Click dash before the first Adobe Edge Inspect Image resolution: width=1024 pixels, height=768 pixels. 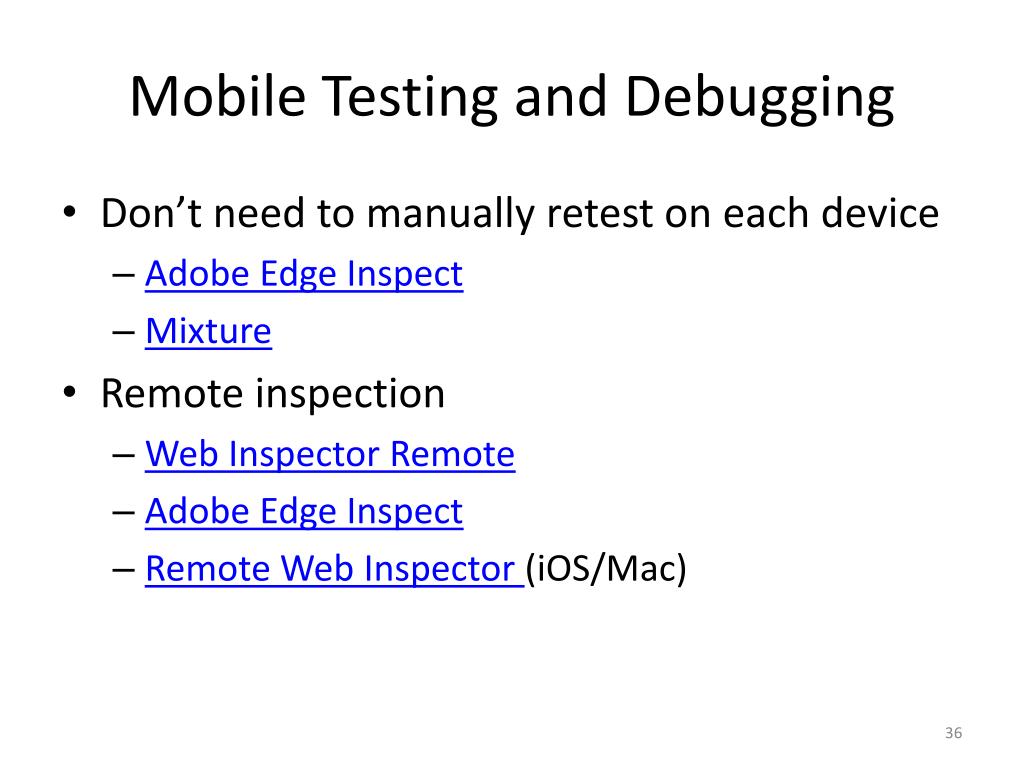click(x=123, y=274)
